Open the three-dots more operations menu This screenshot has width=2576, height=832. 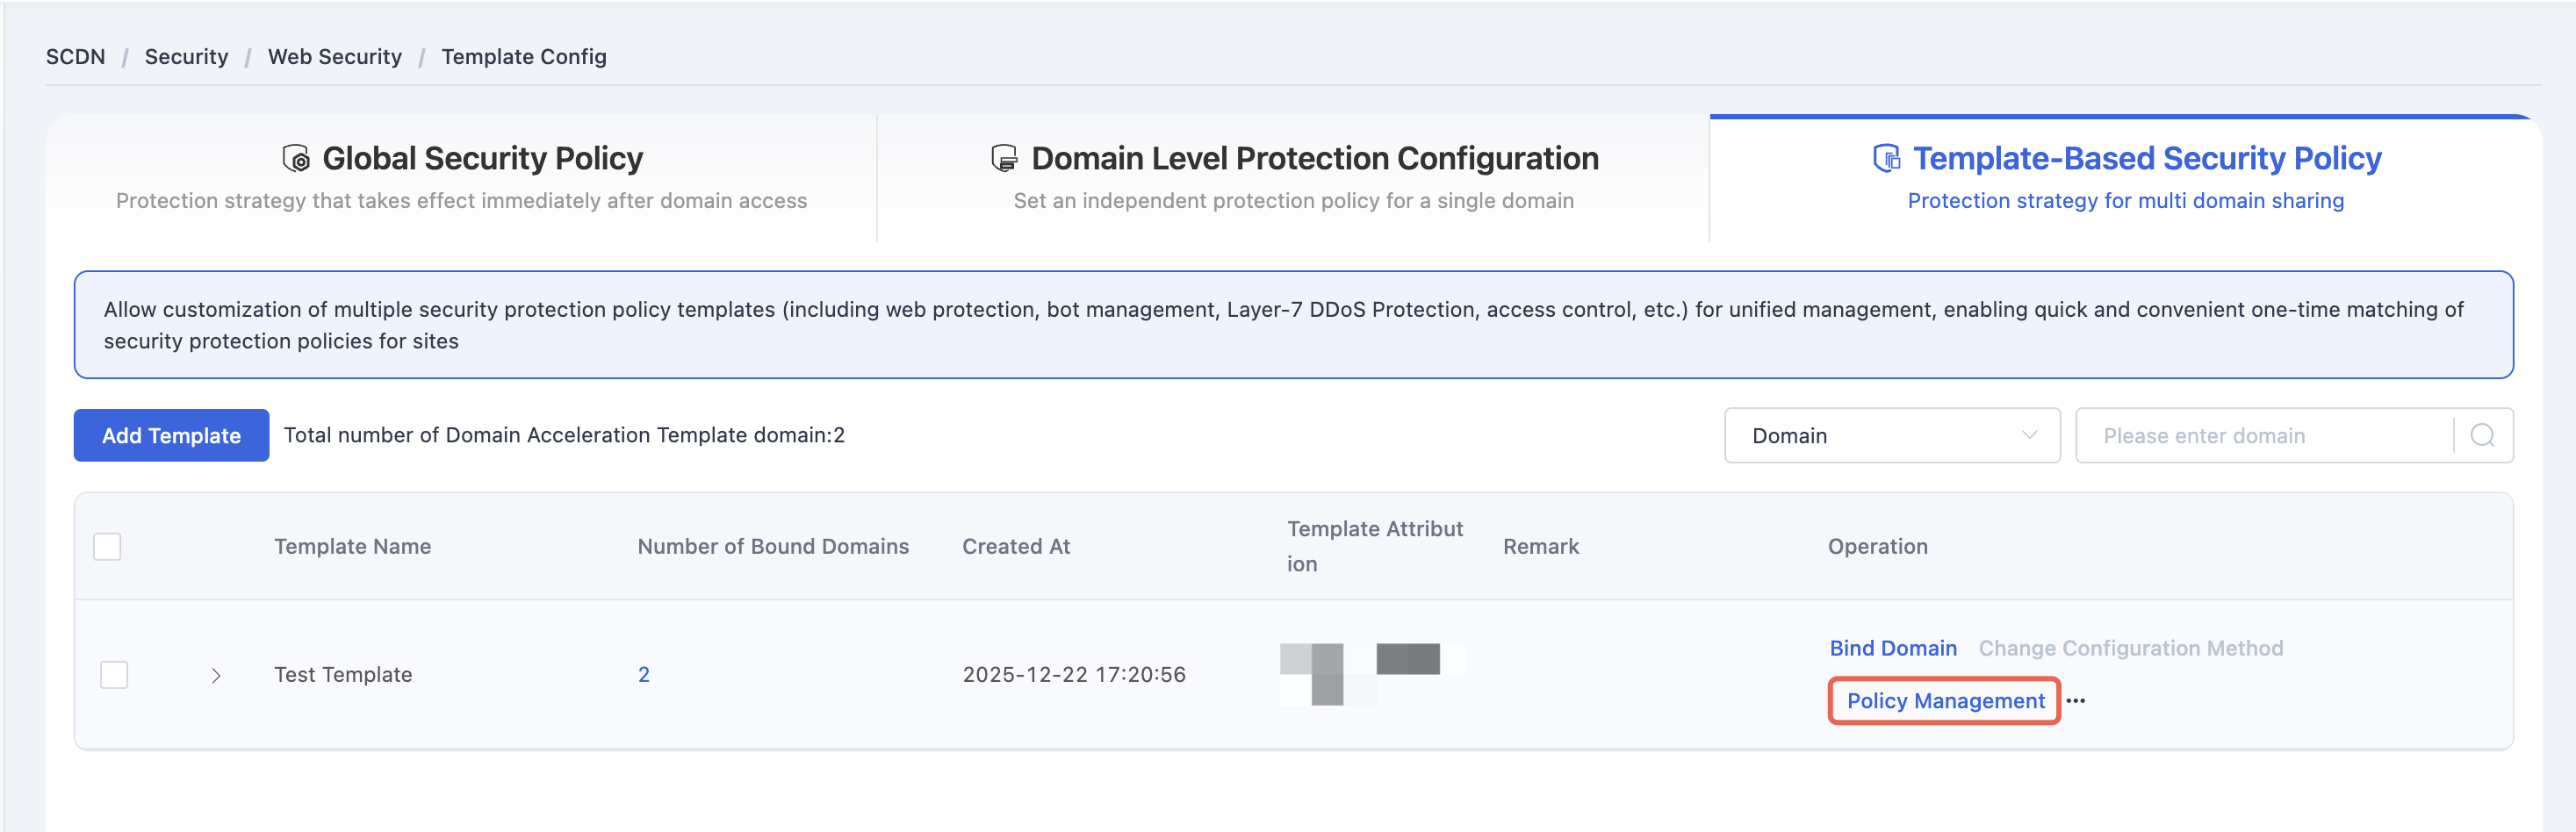coord(2076,701)
